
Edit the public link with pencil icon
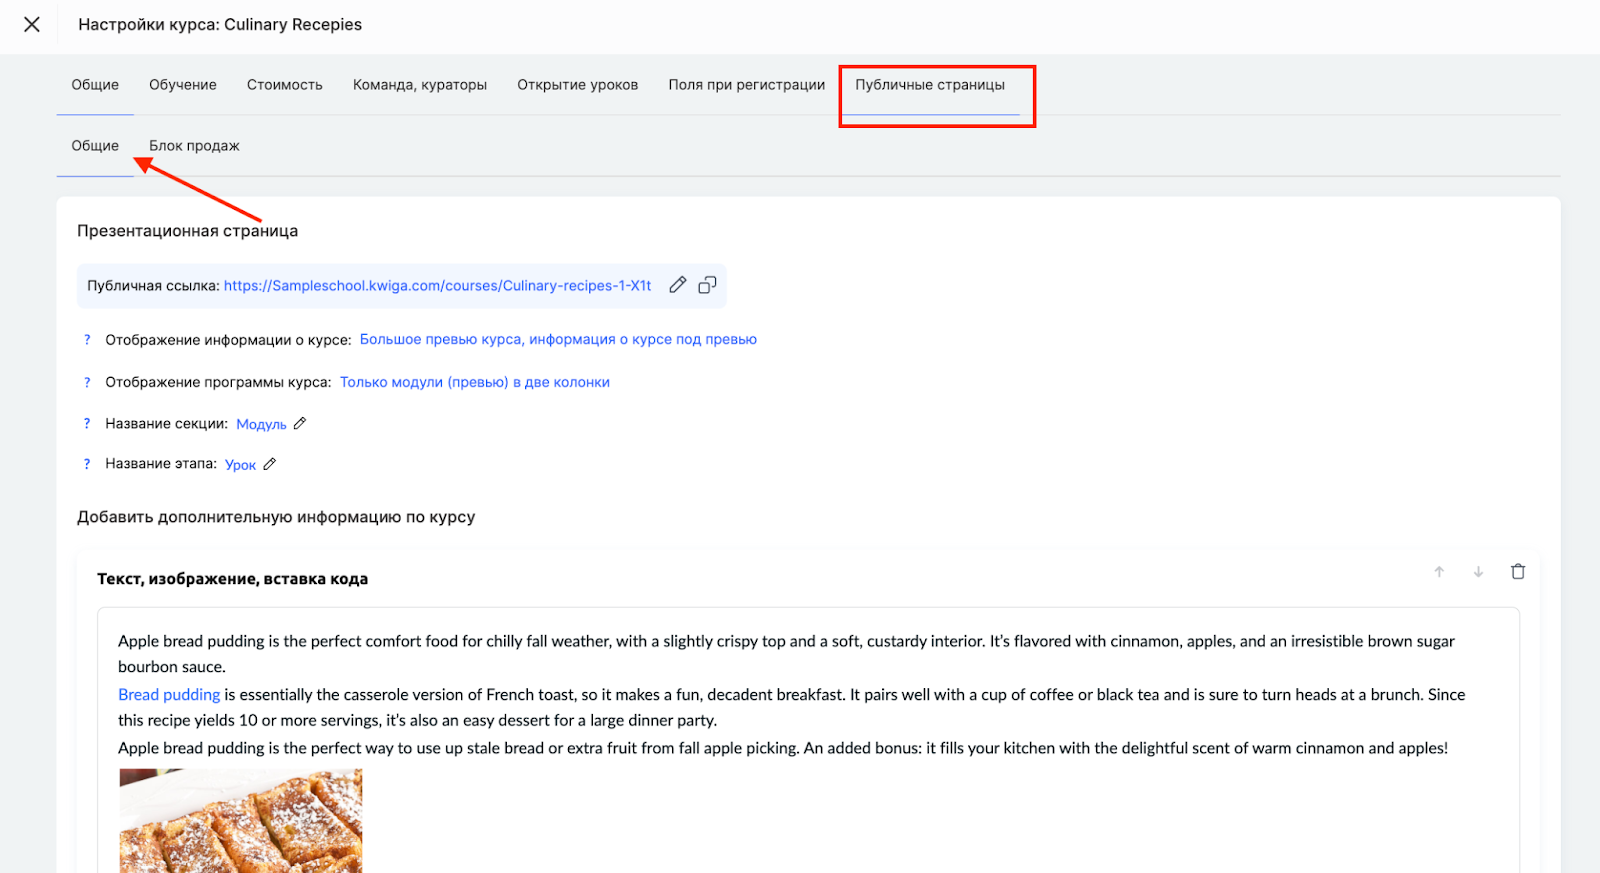pos(678,285)
